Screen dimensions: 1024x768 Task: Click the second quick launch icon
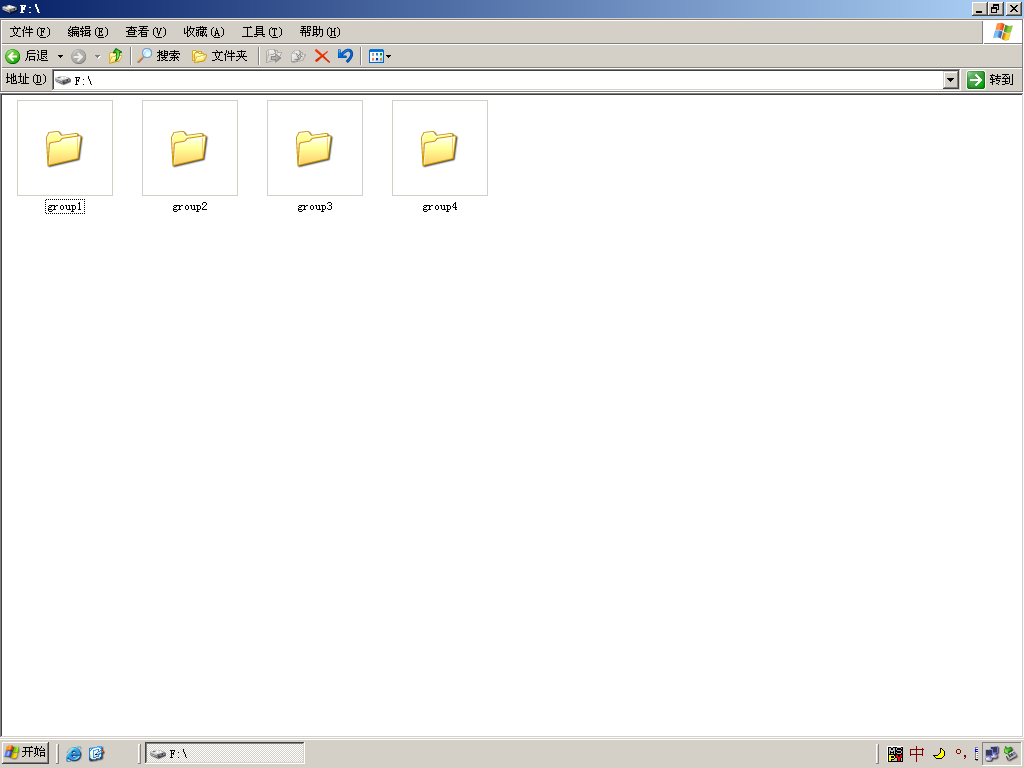coord(97,754)
